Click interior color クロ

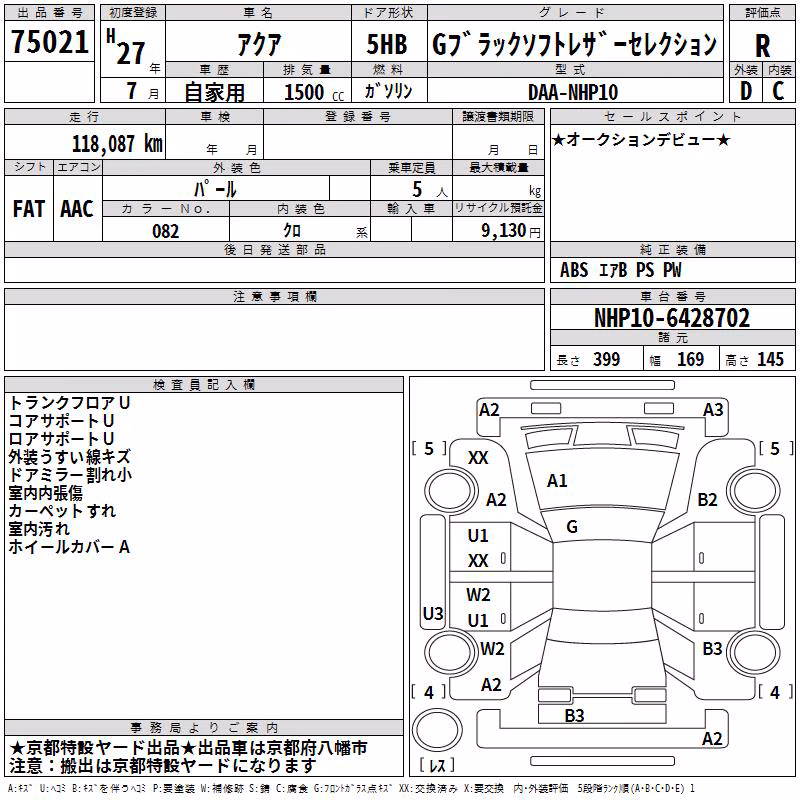(x=292, y=231)
